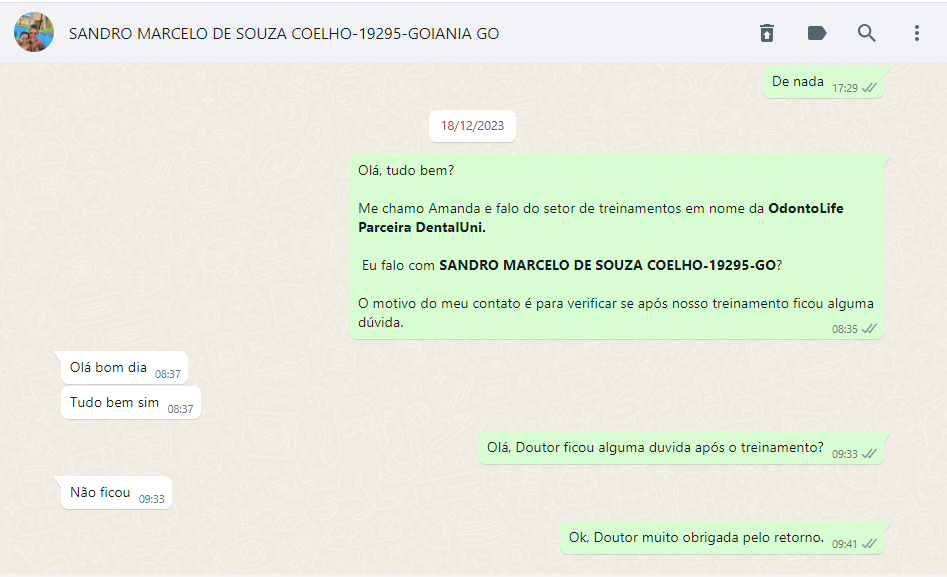The width and height of the screenshot is (947, 577).
Task: Open the three-dot more options menu
Action: coord(916,33)
